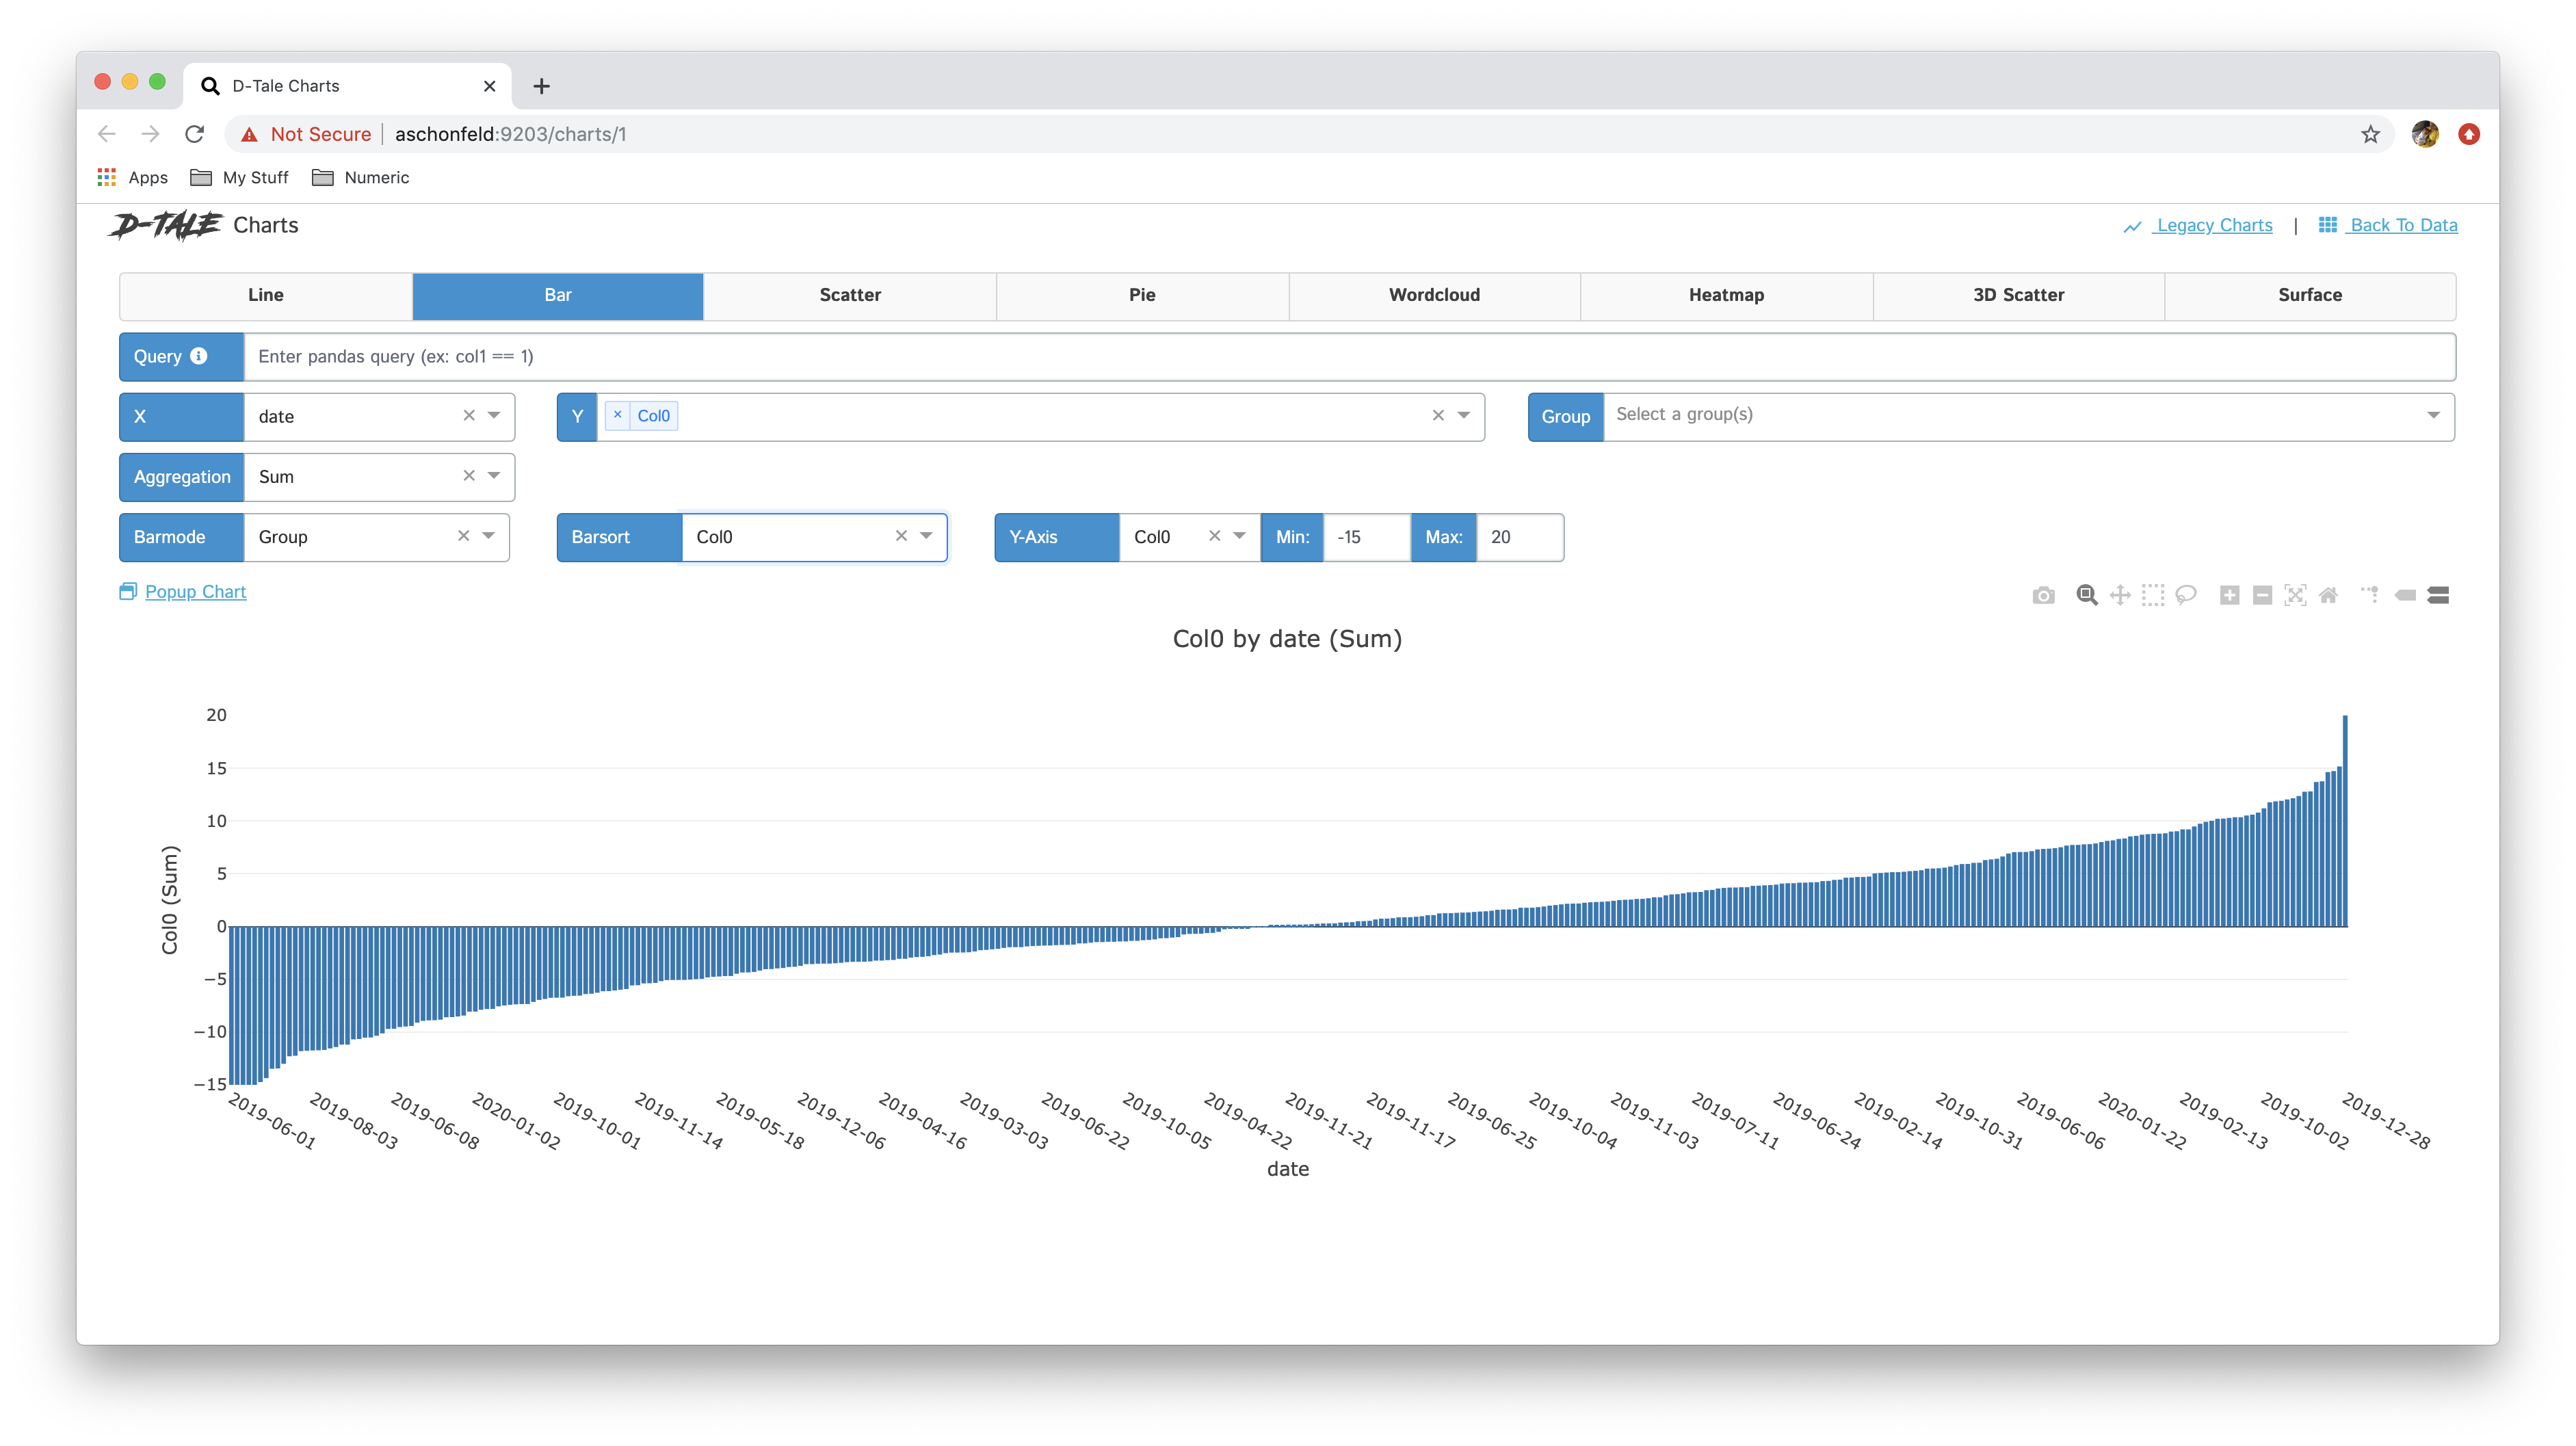Expand the Group selection dropdown
Image resolution: width=2576 pixels, height=1446 pixels.
pos(2433,415)
